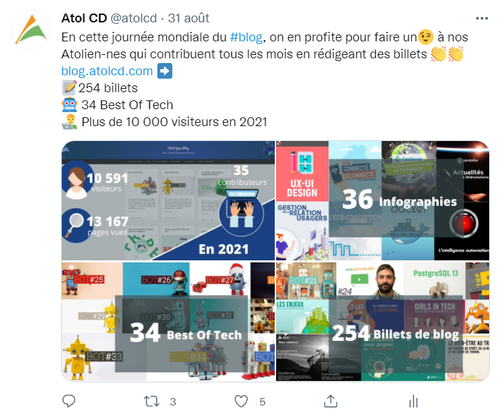
Task: Click the blue right-arrow emoji
Action: 165,71
